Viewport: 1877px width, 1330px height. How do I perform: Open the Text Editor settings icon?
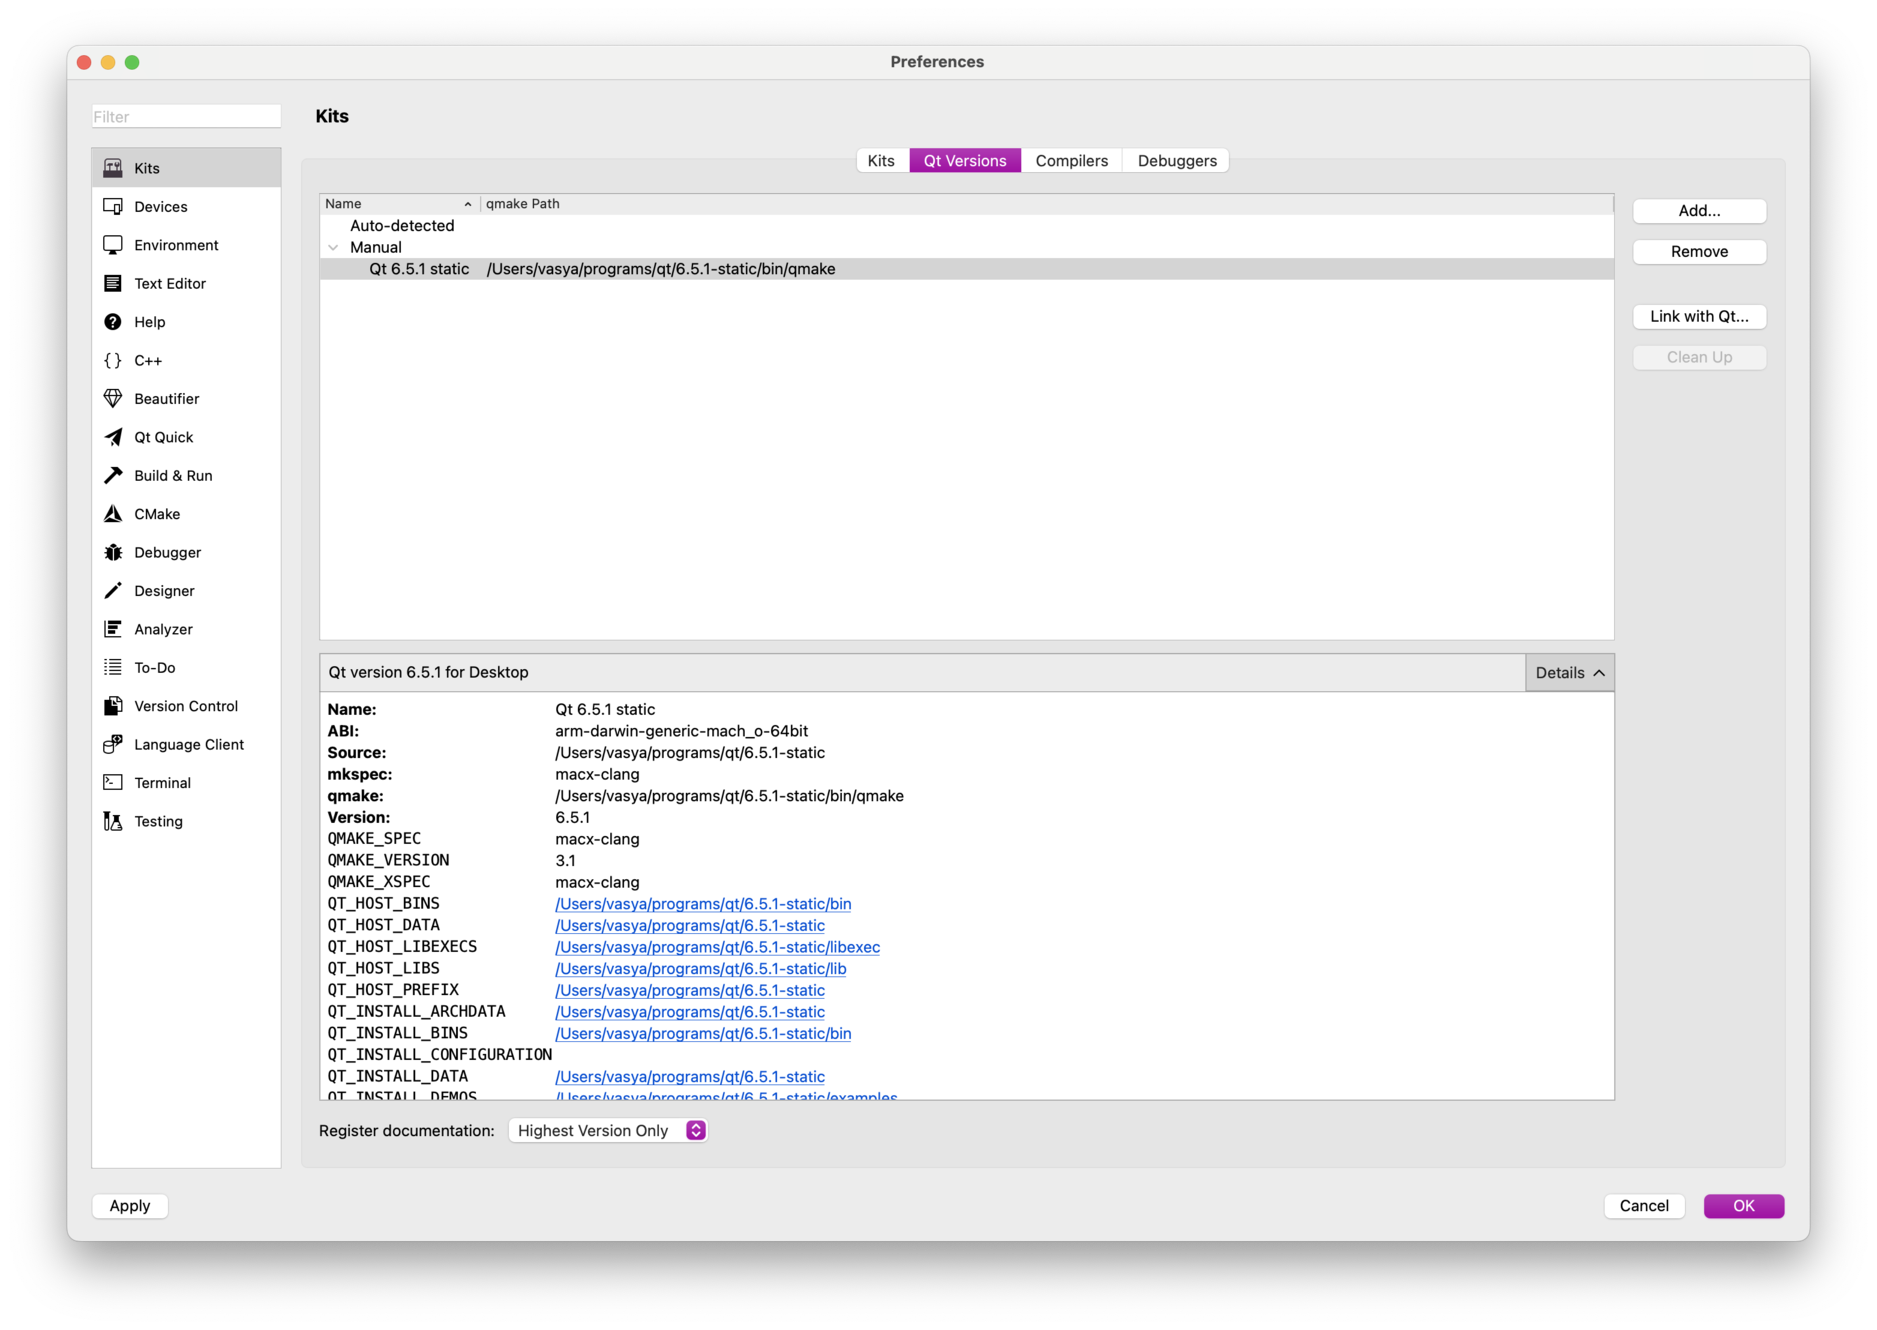113,283
